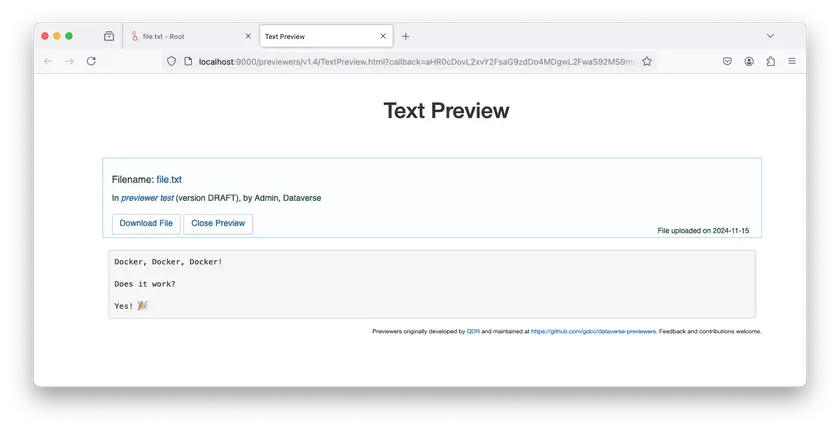Screen dimensions: 840x431
Task: Reload the current page
Action: [91, 61]
